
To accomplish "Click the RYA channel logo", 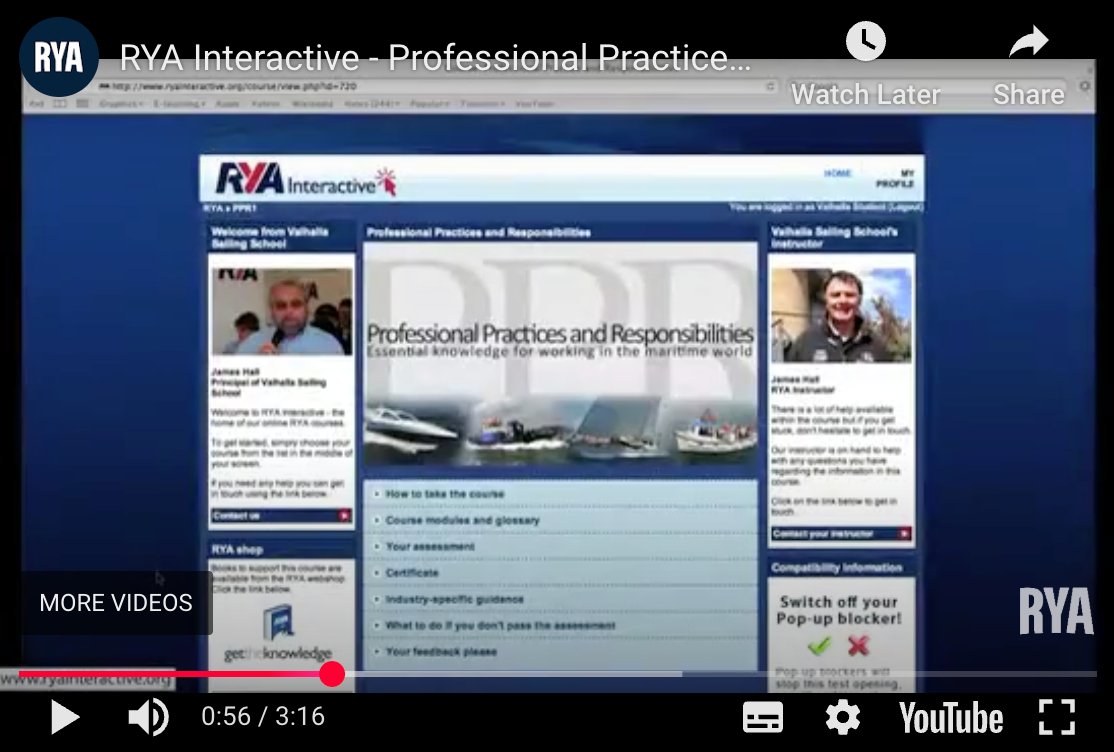I will pyautogui.click(x=58, y=57).
